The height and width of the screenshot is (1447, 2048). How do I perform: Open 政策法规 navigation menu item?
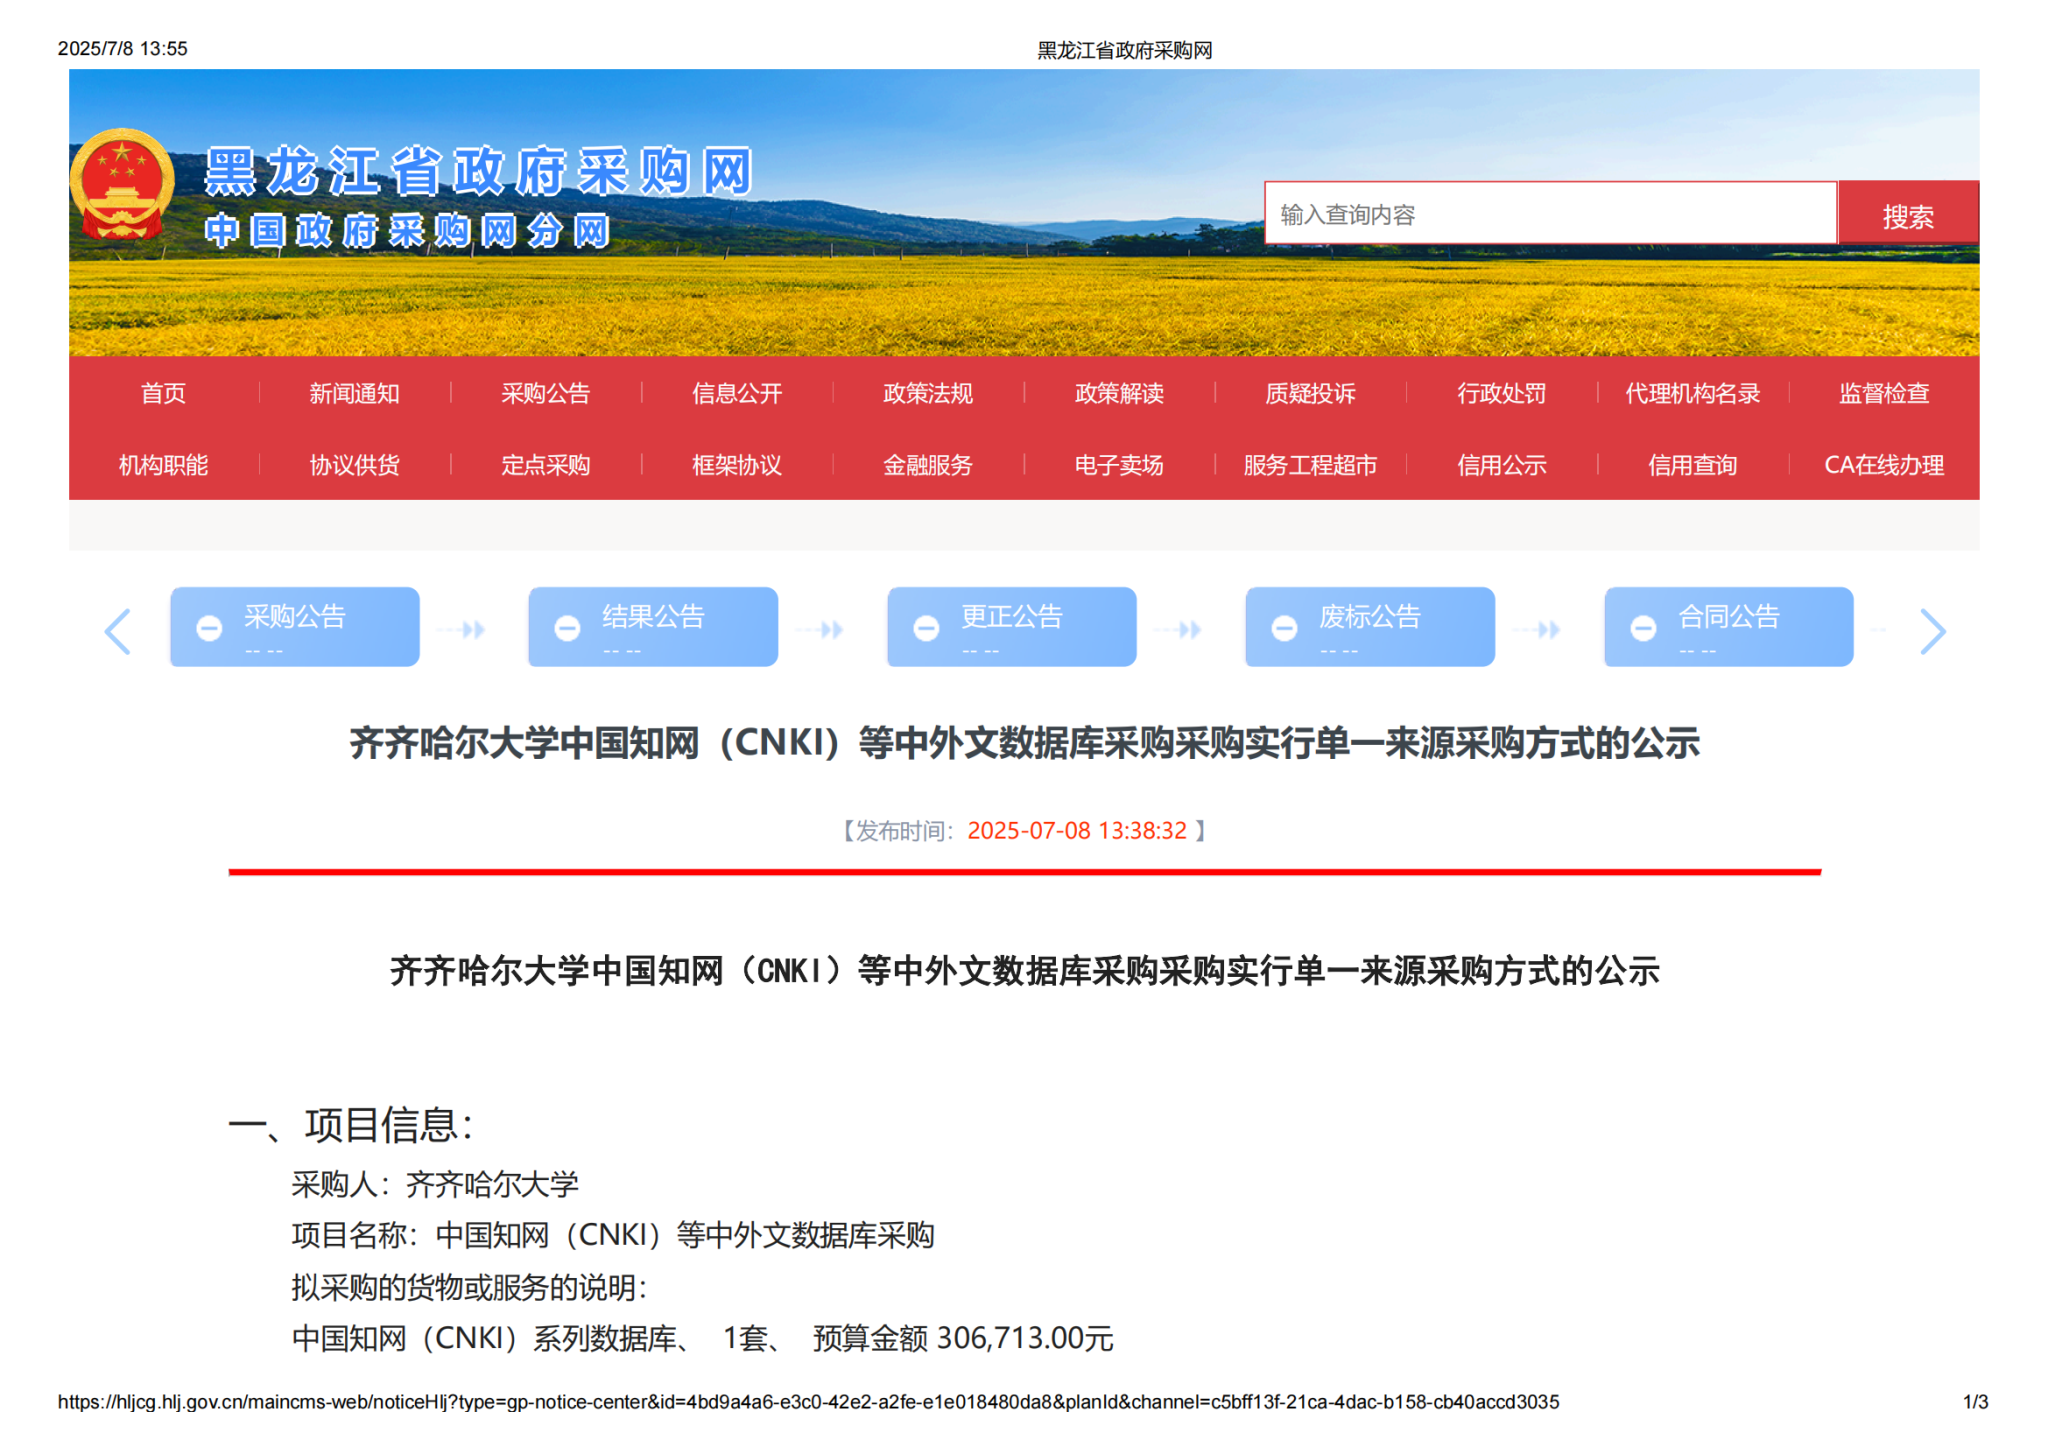pyautogui.click(x=927, y=393)
